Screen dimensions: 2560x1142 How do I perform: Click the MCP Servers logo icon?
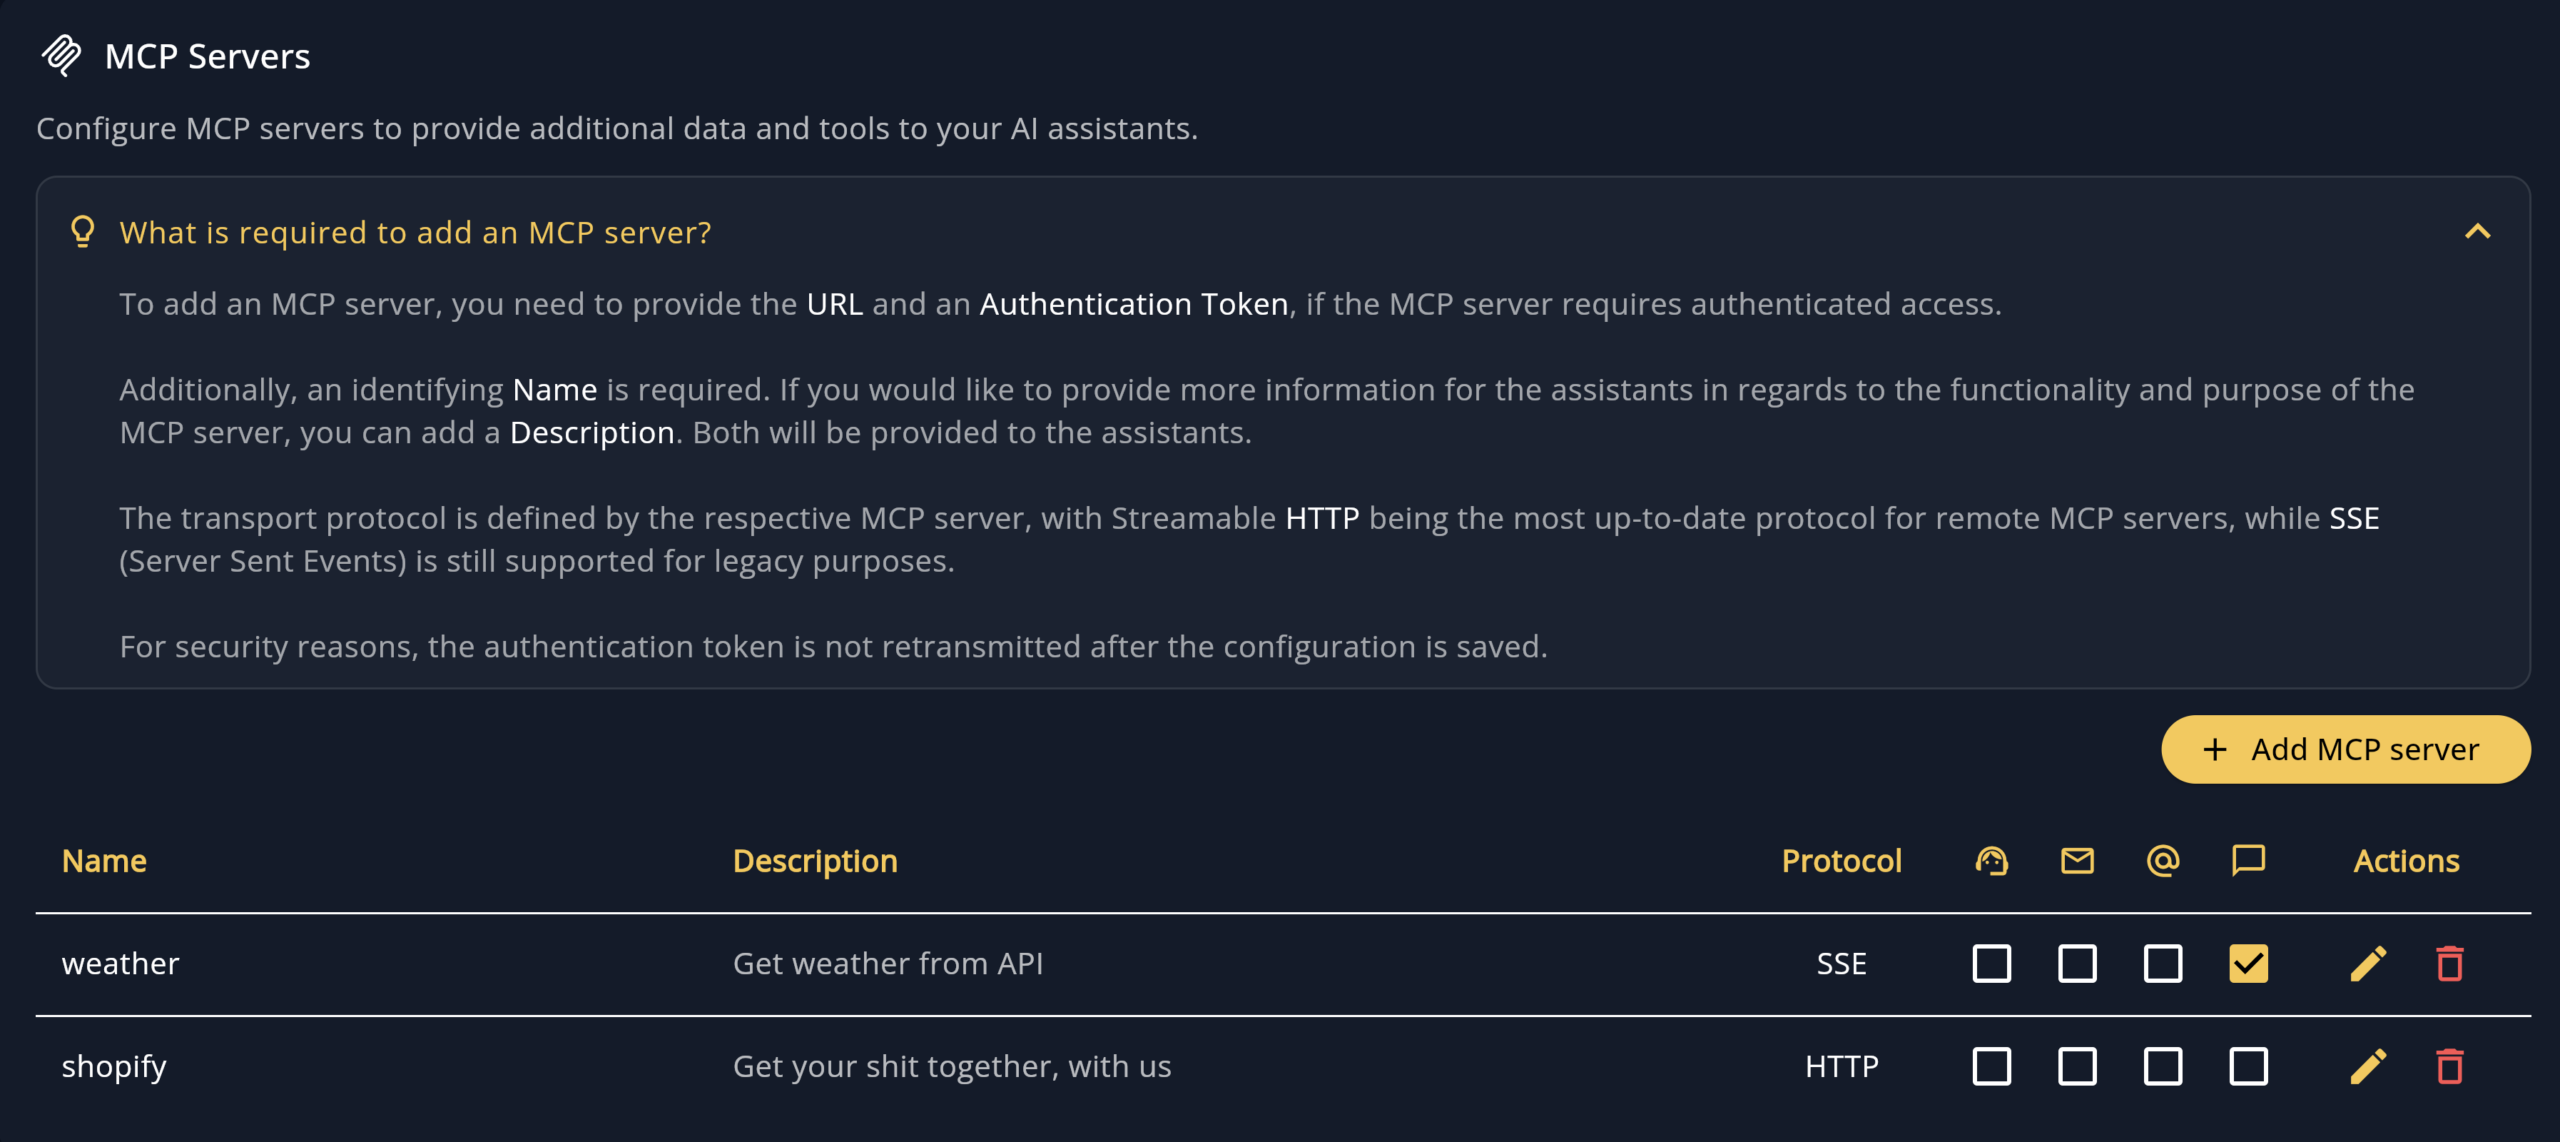click(x=61, y=56)
